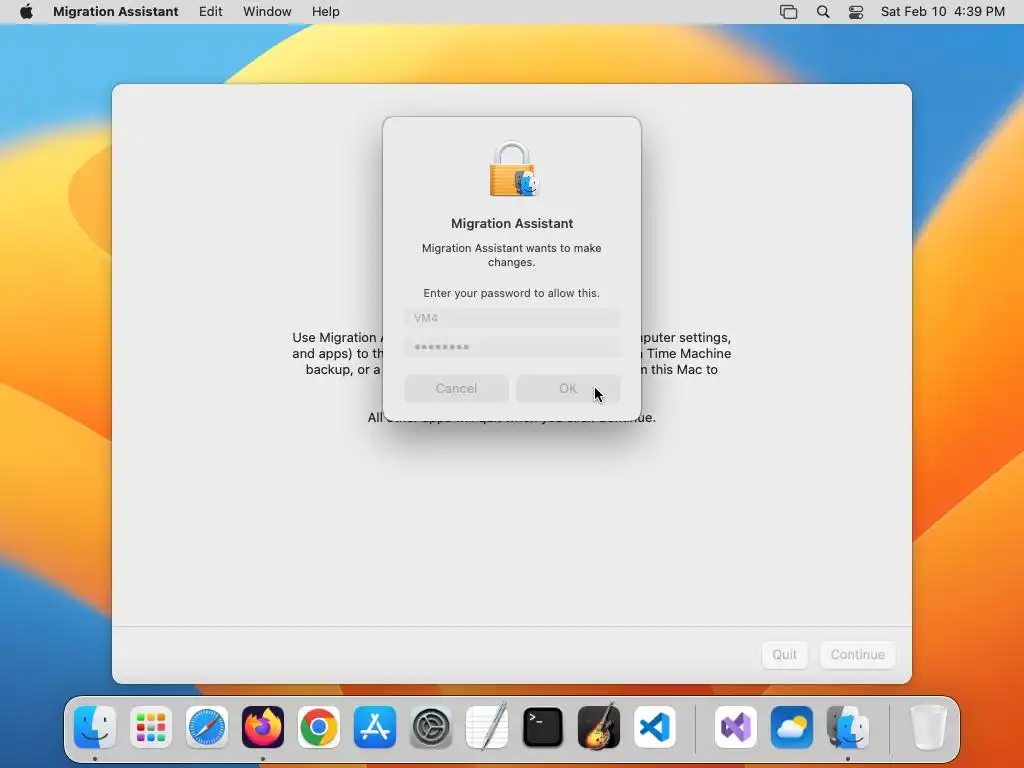
Task: Focus the password field in the dialog
Action: (512, 347)
